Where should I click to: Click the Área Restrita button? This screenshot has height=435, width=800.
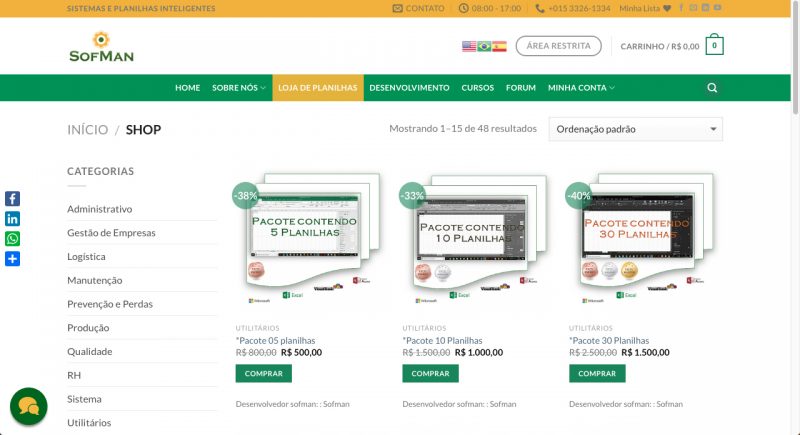coord(559,46)
